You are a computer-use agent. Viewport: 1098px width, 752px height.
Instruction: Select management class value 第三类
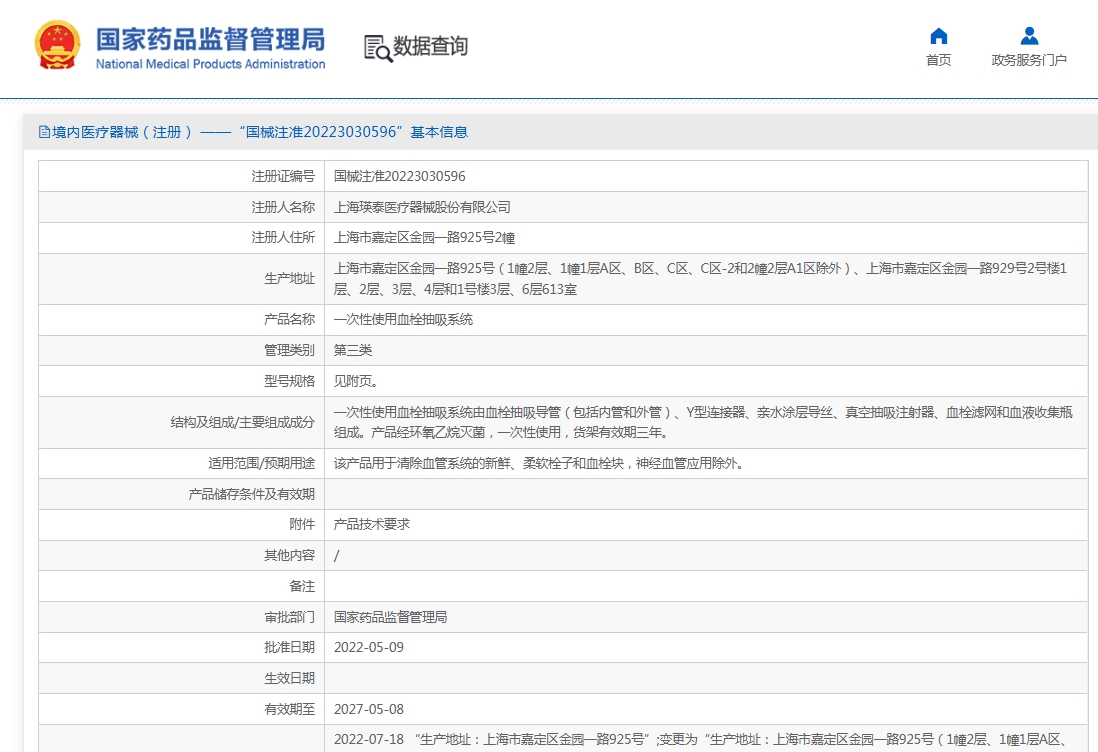tap(353, 350)
